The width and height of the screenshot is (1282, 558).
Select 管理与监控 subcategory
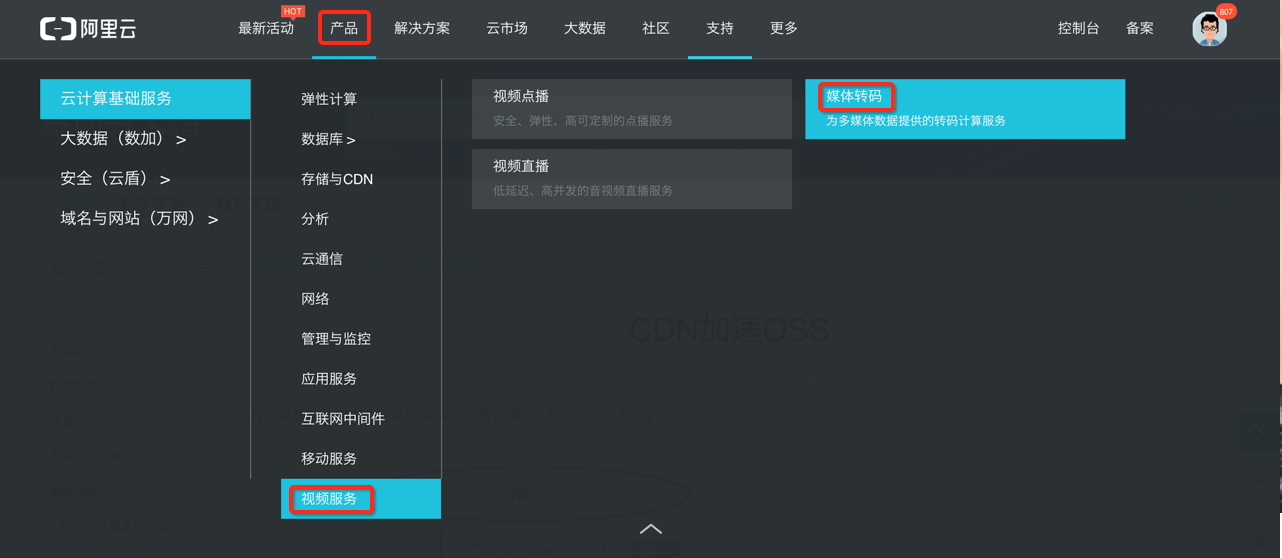(336, 339)
